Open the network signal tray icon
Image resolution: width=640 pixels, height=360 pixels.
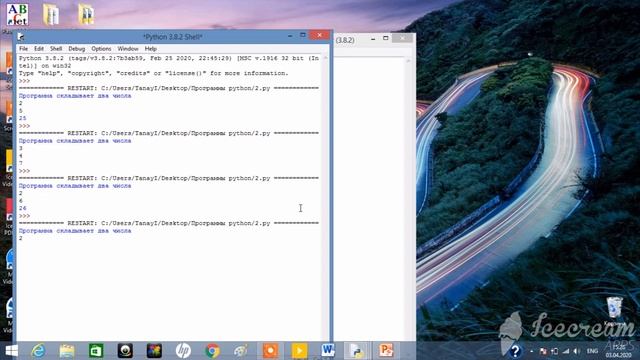566,351
